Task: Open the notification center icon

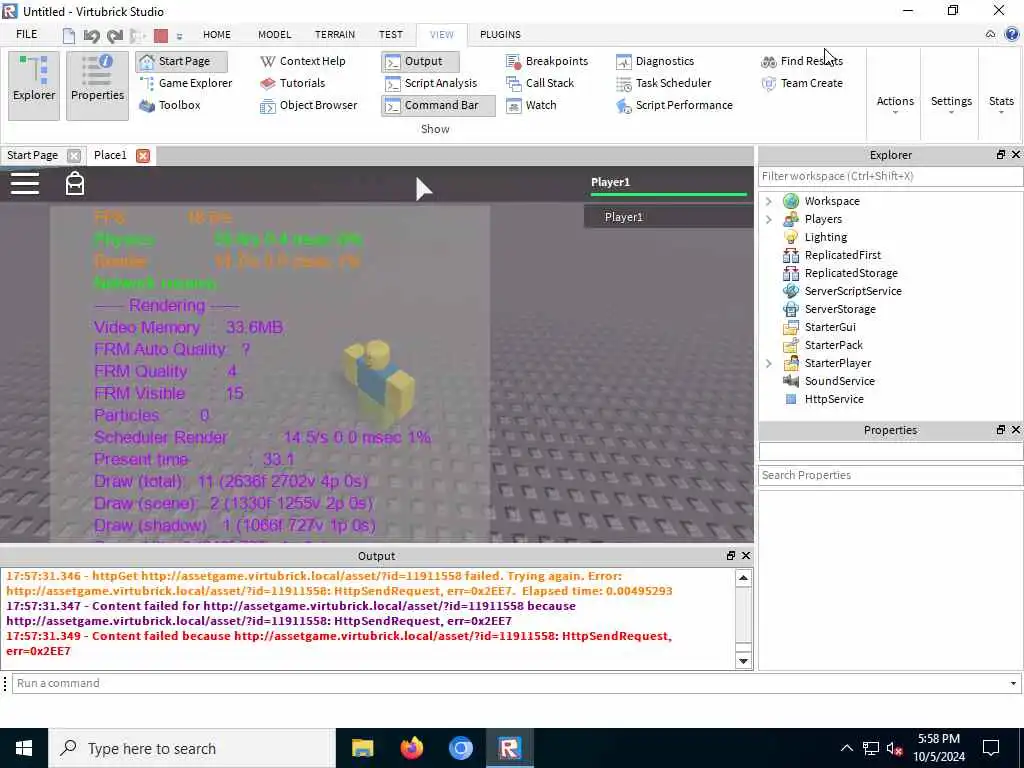Action: [991, 748]
